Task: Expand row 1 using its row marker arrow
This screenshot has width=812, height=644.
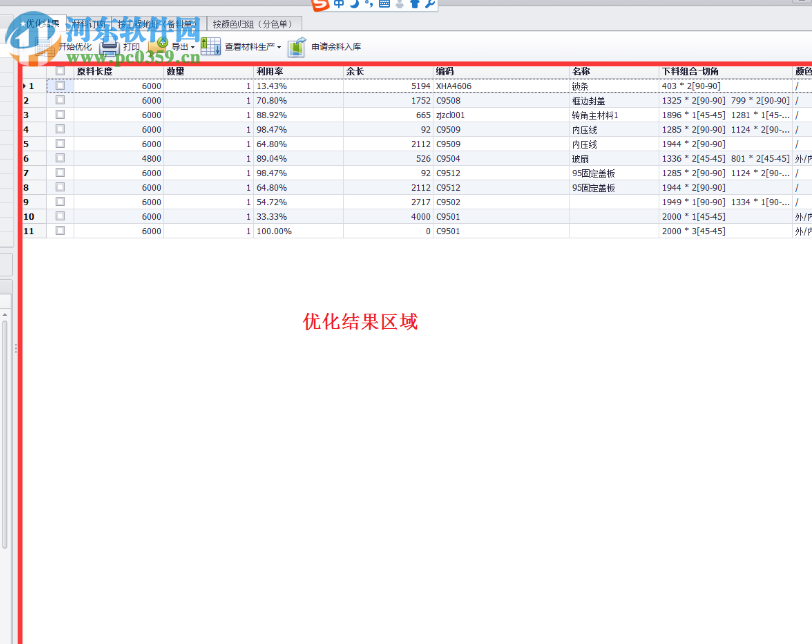Action: [23, 86]
